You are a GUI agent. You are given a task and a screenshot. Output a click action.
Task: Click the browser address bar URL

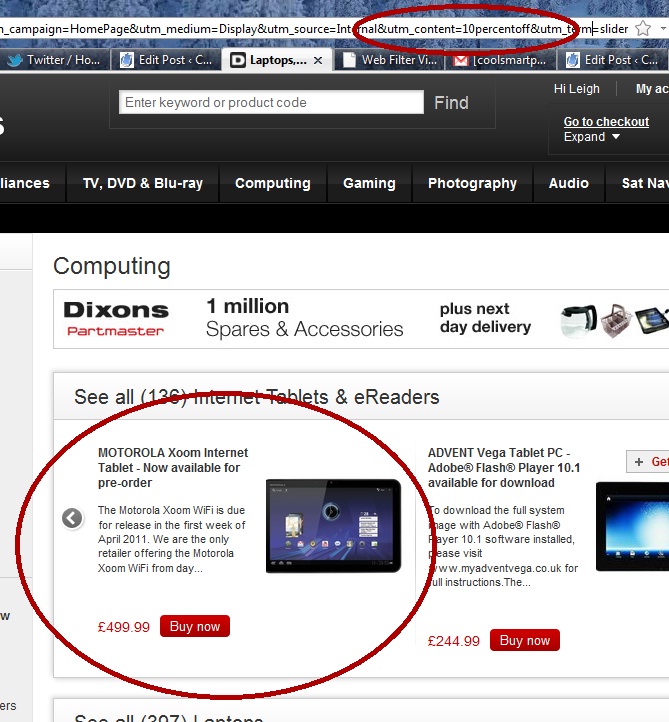[314, 29]
